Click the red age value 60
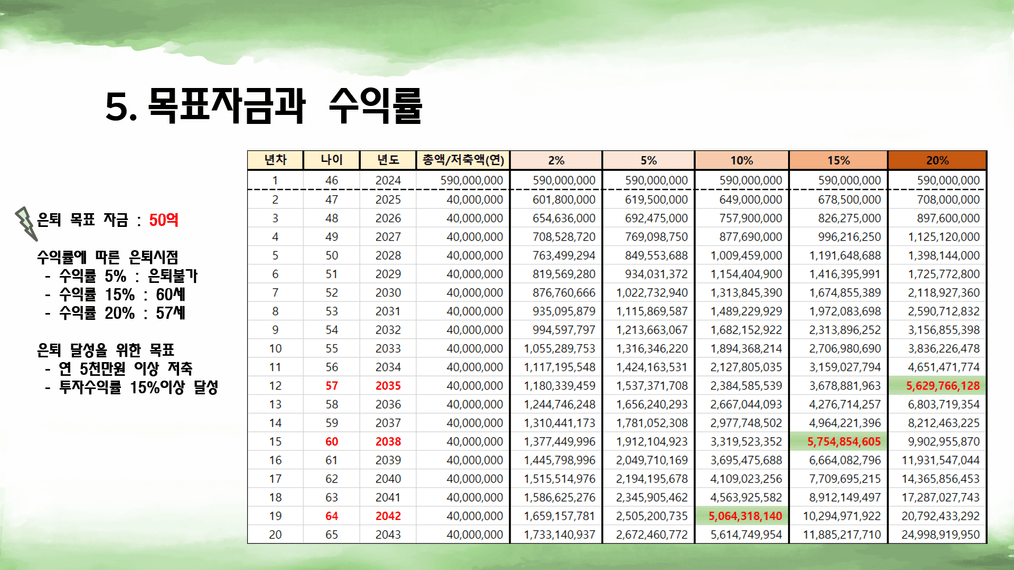 click(331, 442)
